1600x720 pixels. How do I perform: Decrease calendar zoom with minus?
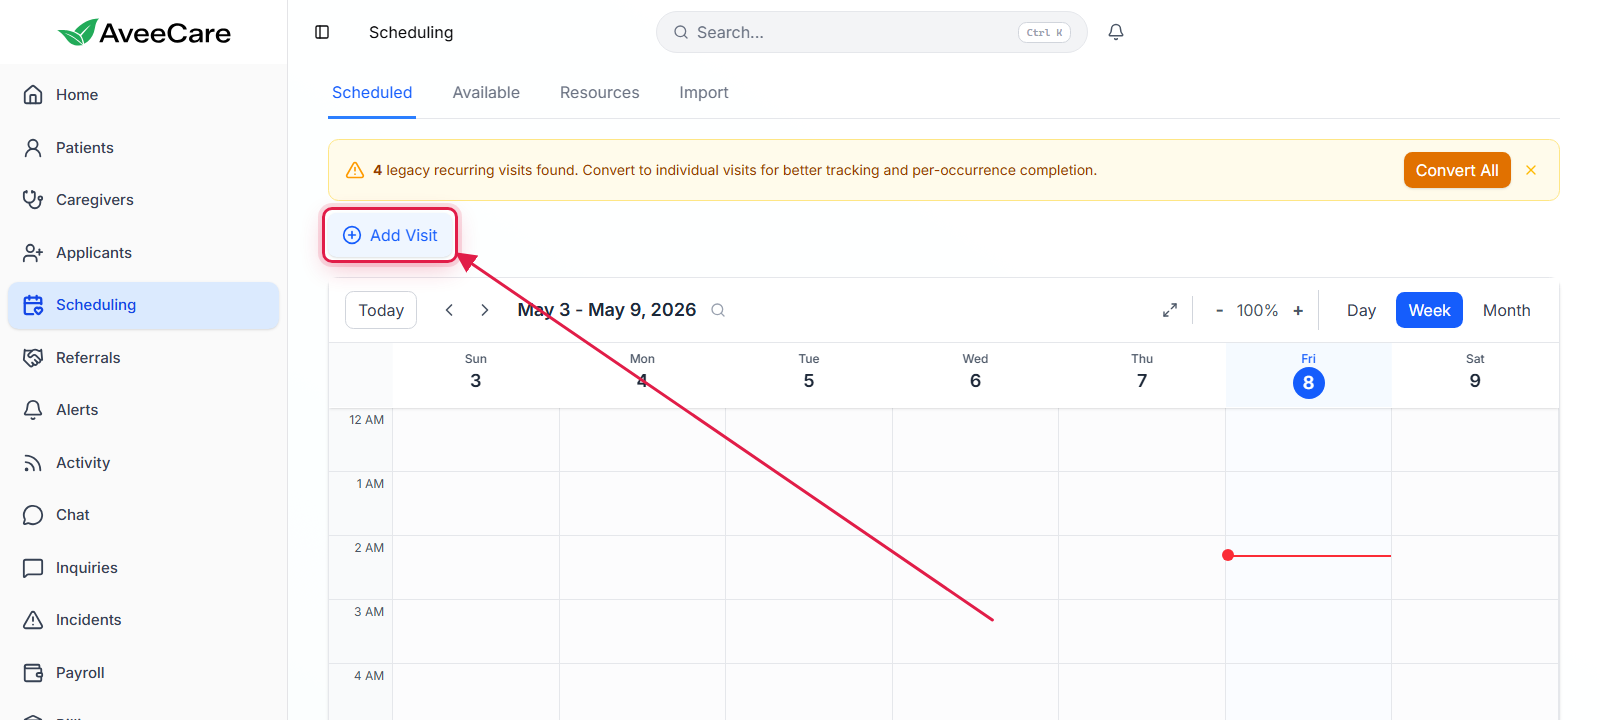click(x=1219, y=310)
